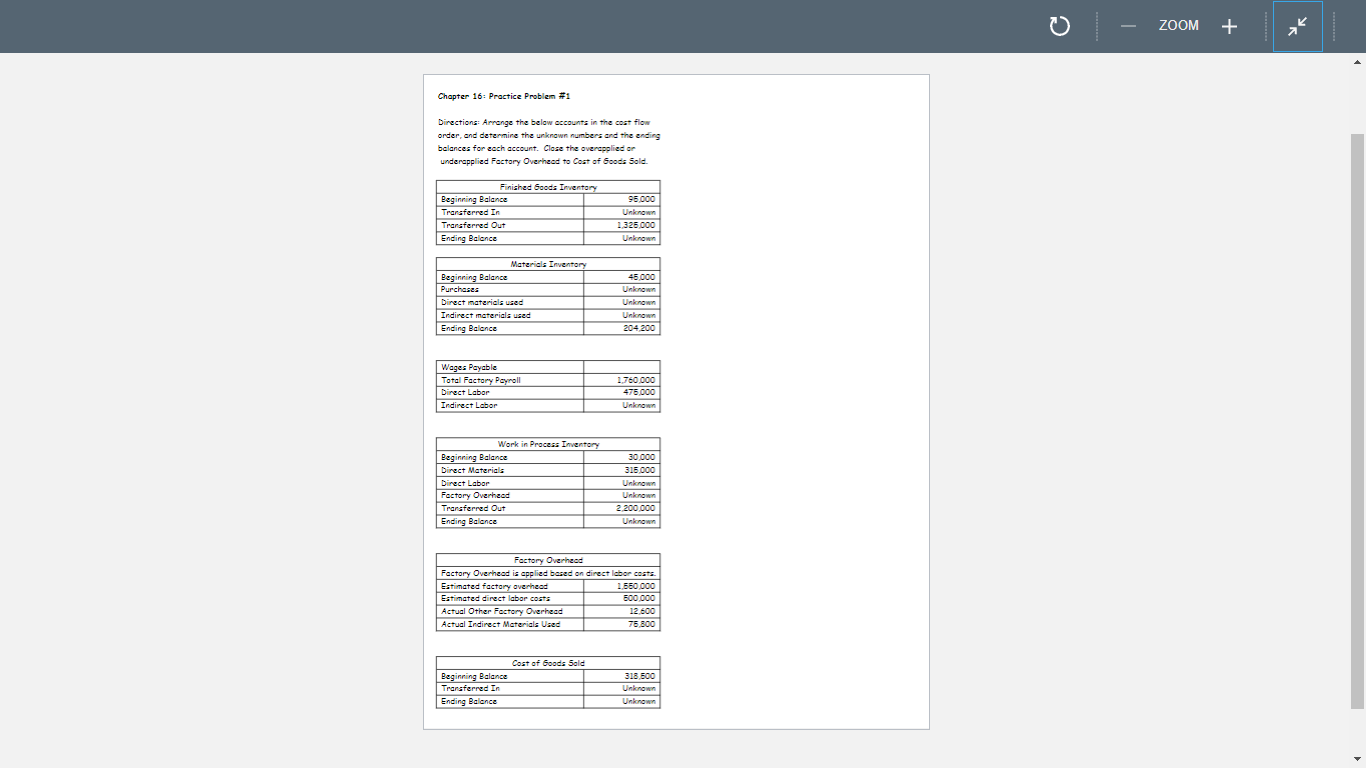This screenshot has height=768, width=1366.
Task: Select the Wages Payable header cell
Action: [x=470, y=367]
